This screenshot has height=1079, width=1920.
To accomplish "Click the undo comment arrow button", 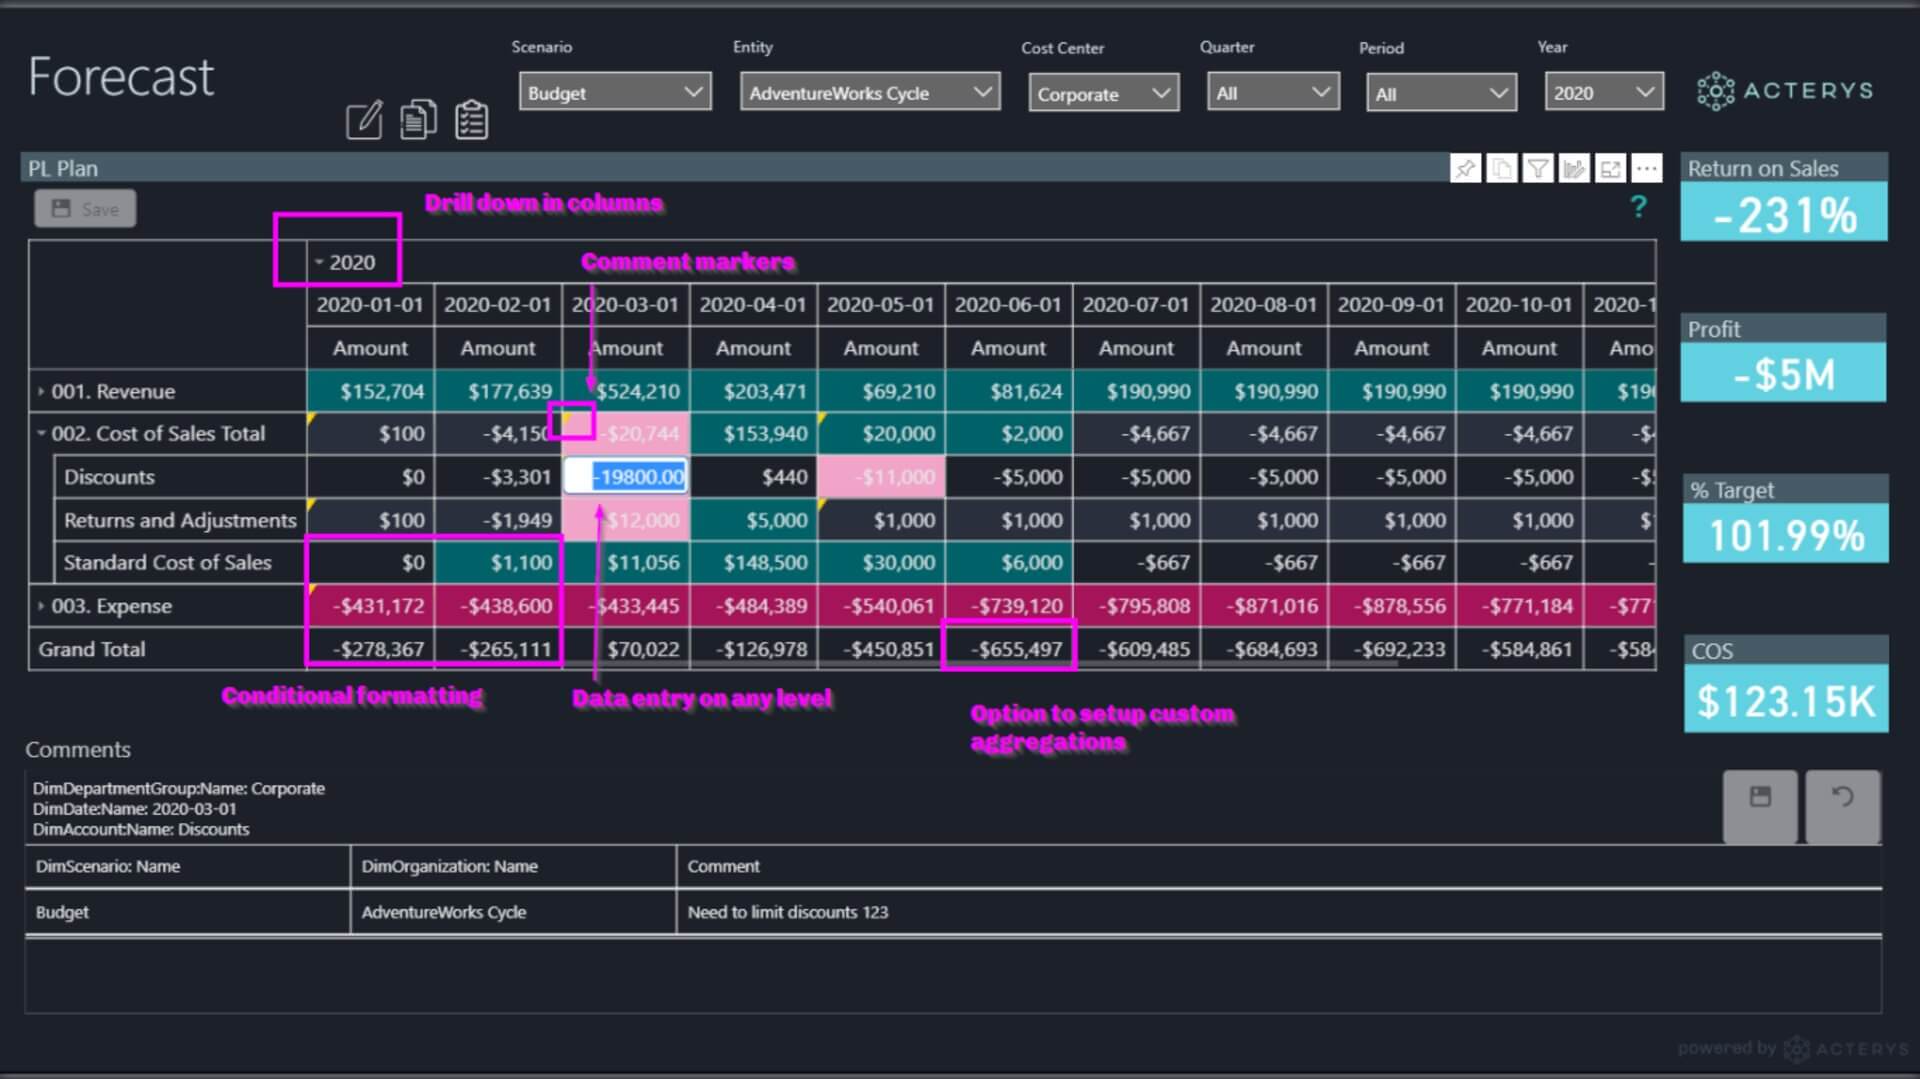I will [1842, 806].
